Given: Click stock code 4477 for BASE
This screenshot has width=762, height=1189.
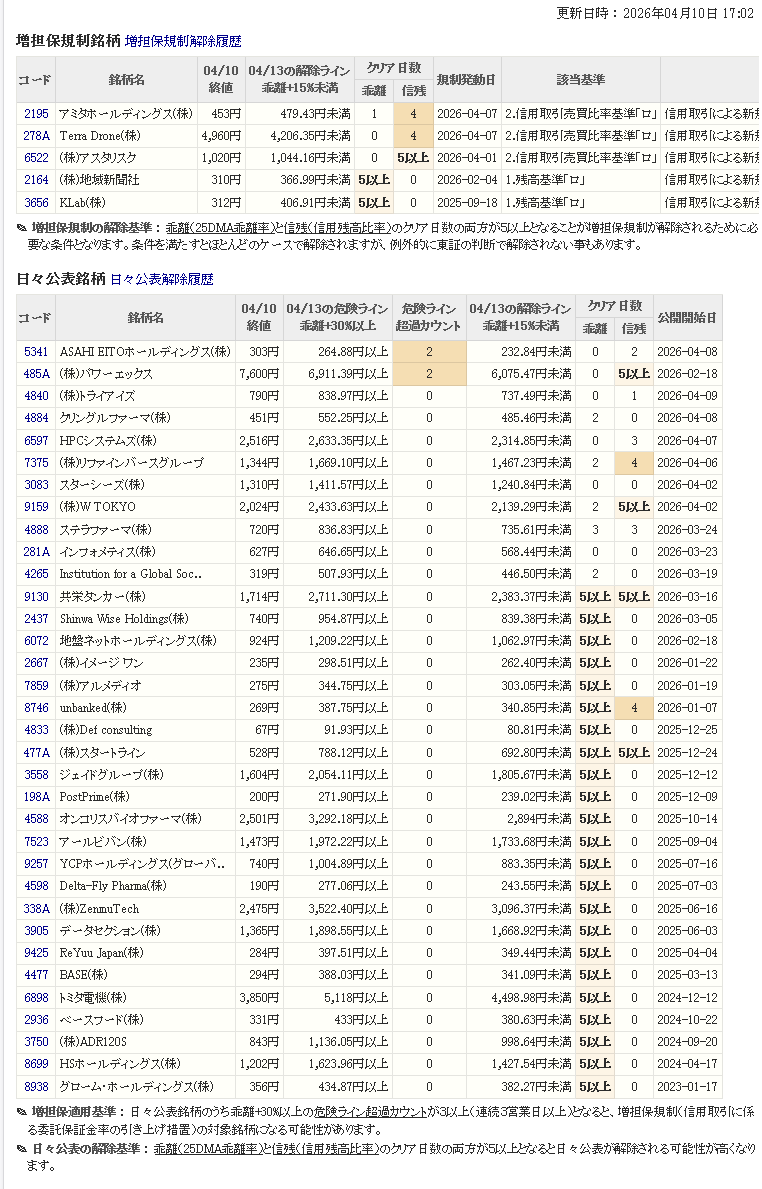Looking at the screenshot, I should click(x=36, y=975).
